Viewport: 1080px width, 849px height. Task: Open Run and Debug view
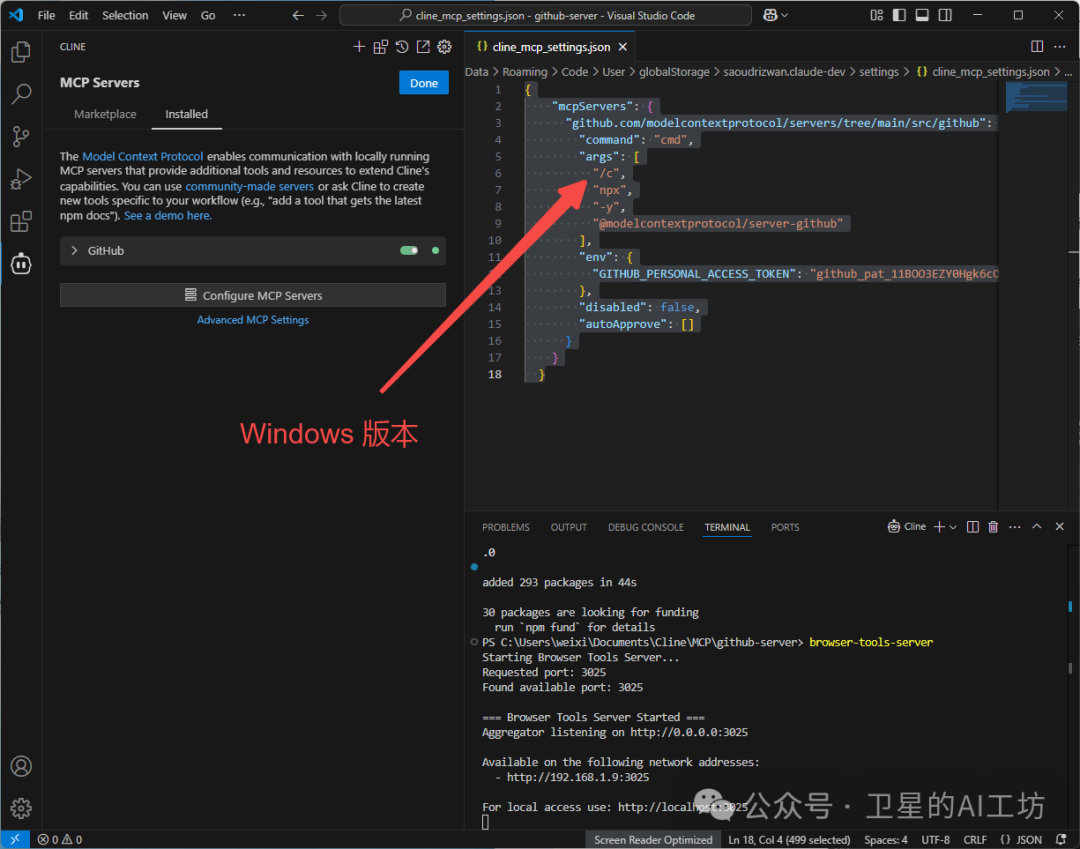pyautogui.click(x=21, y=179)
